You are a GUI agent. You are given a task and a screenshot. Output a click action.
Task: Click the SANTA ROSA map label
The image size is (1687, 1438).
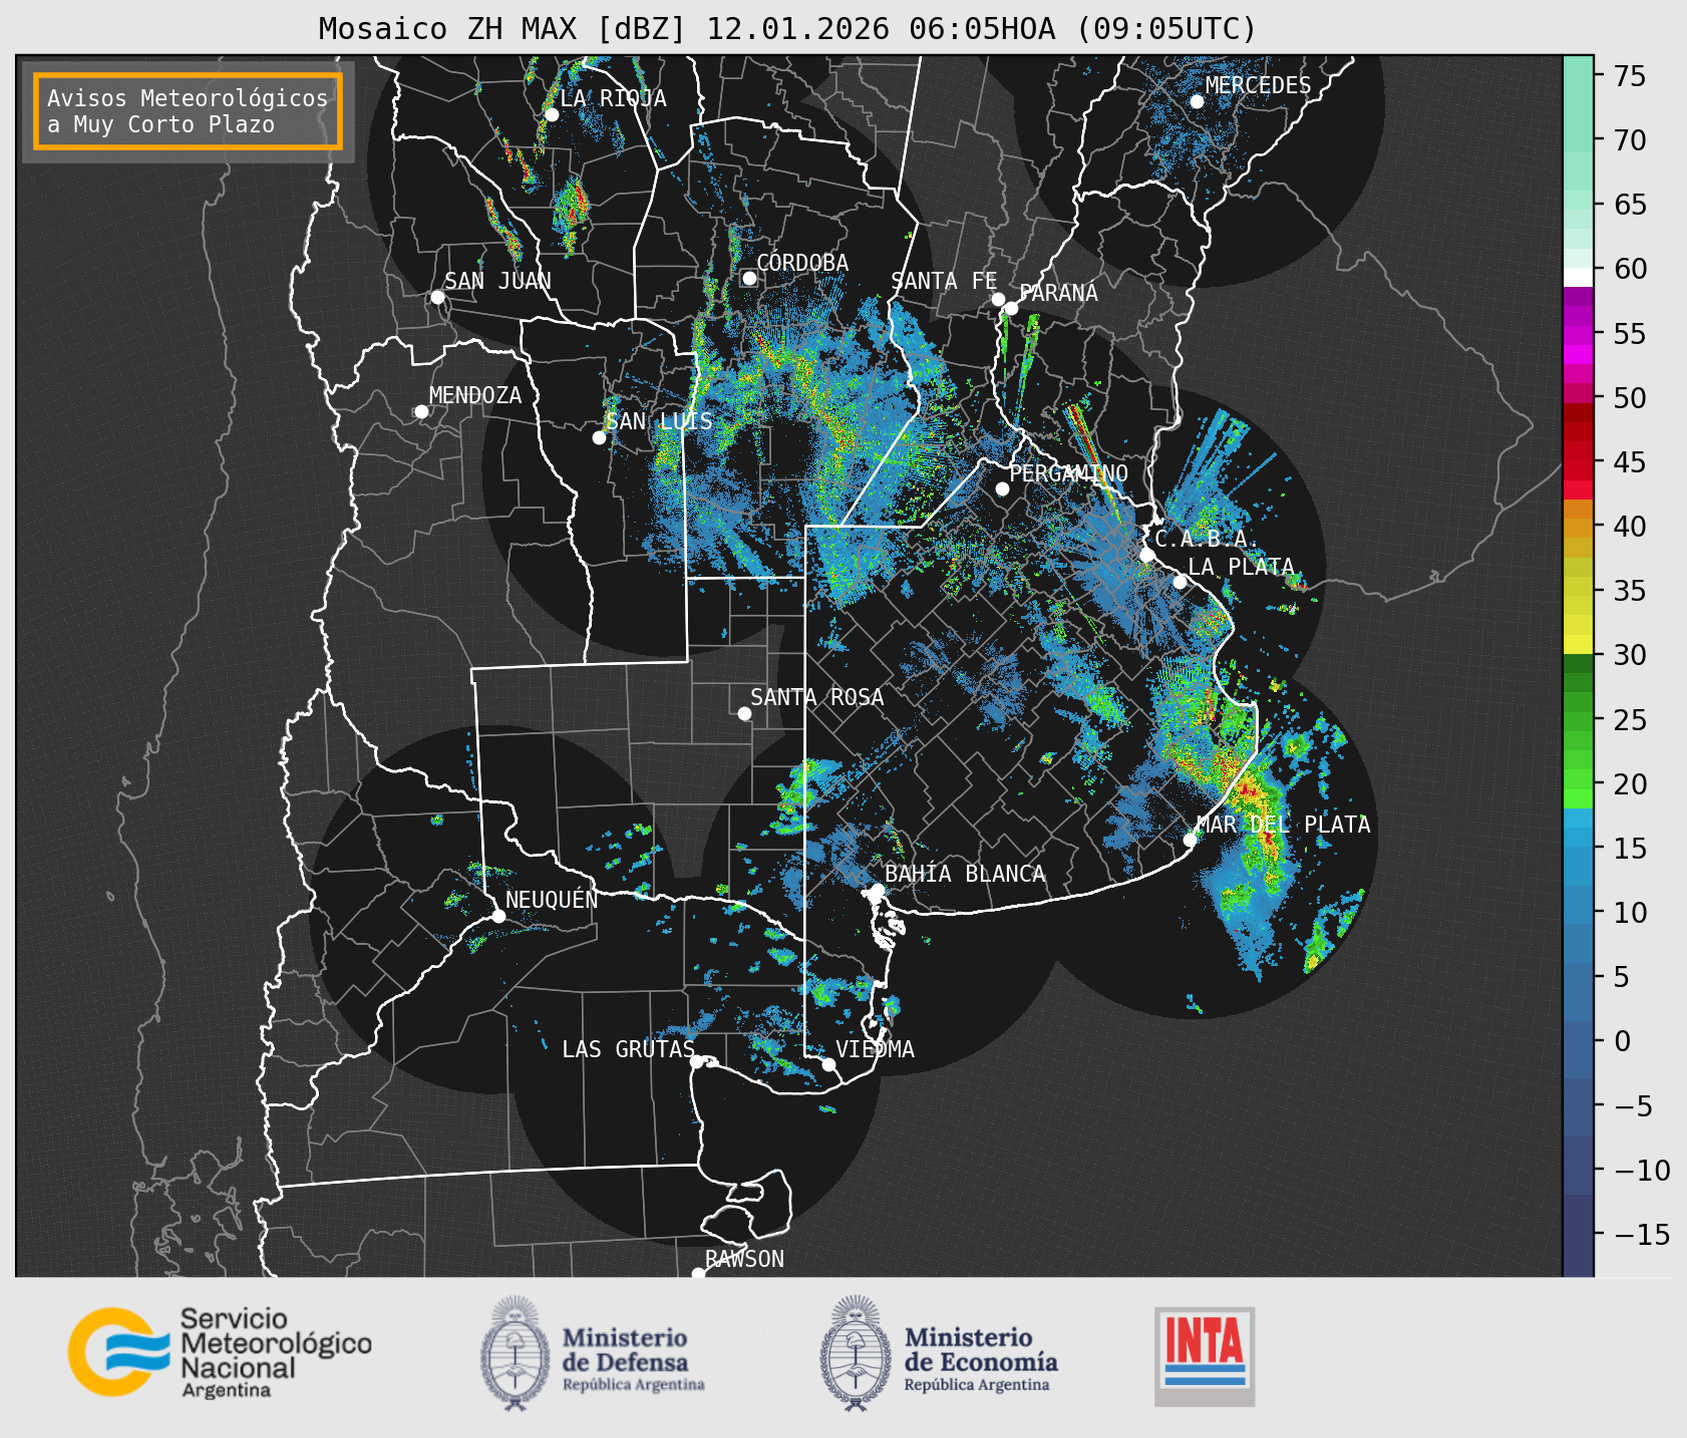pyautogui.click(x=818, y=697)
